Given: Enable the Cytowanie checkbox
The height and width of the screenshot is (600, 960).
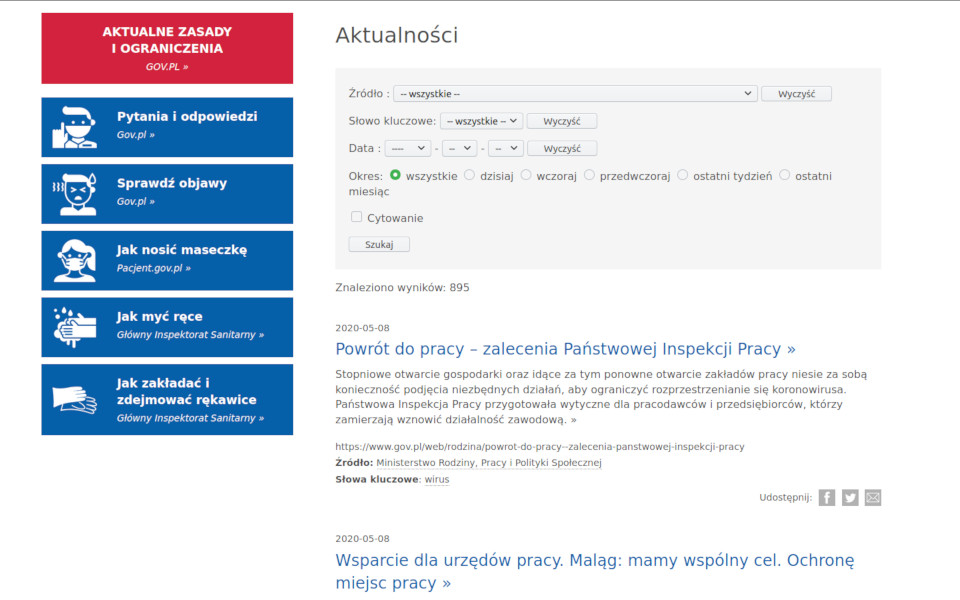Looking at the screenshot, I should coord(356,217).
